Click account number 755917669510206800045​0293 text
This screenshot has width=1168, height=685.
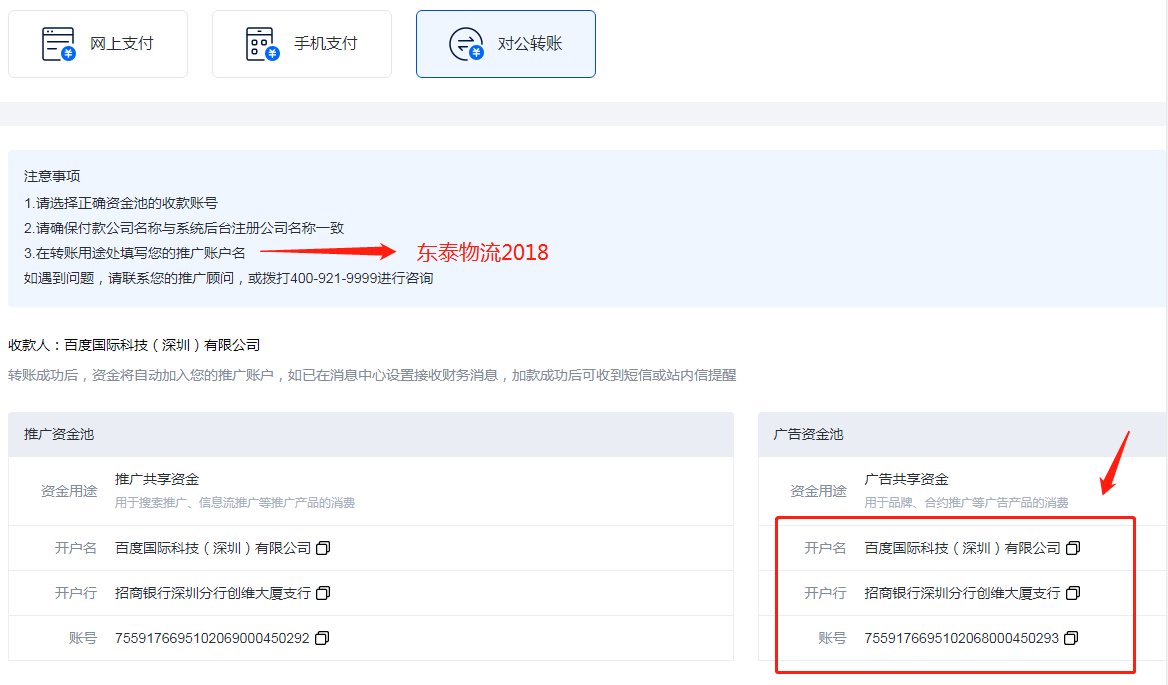(x=962, y=638)
